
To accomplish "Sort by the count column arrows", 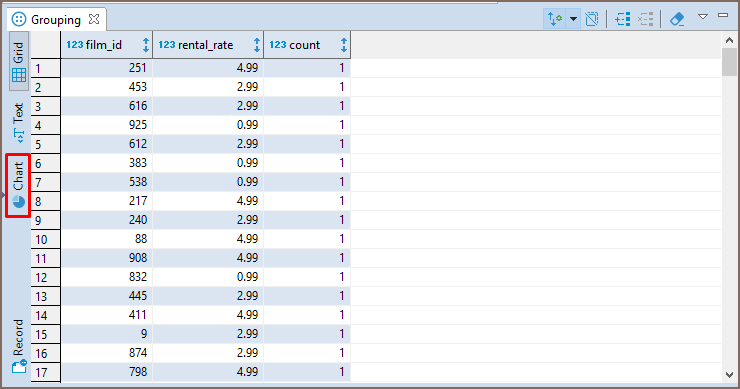I will pyautogui.click(x=344, y=45).
